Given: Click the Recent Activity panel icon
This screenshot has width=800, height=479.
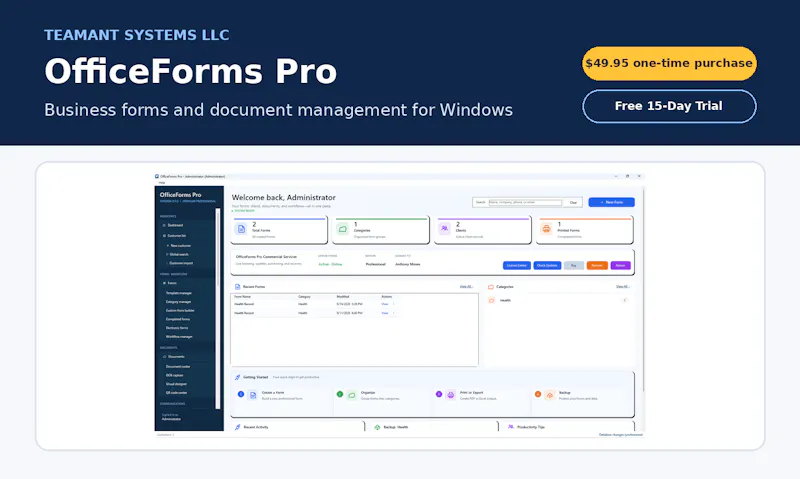Looking at the screenshot, I should 237,427.
